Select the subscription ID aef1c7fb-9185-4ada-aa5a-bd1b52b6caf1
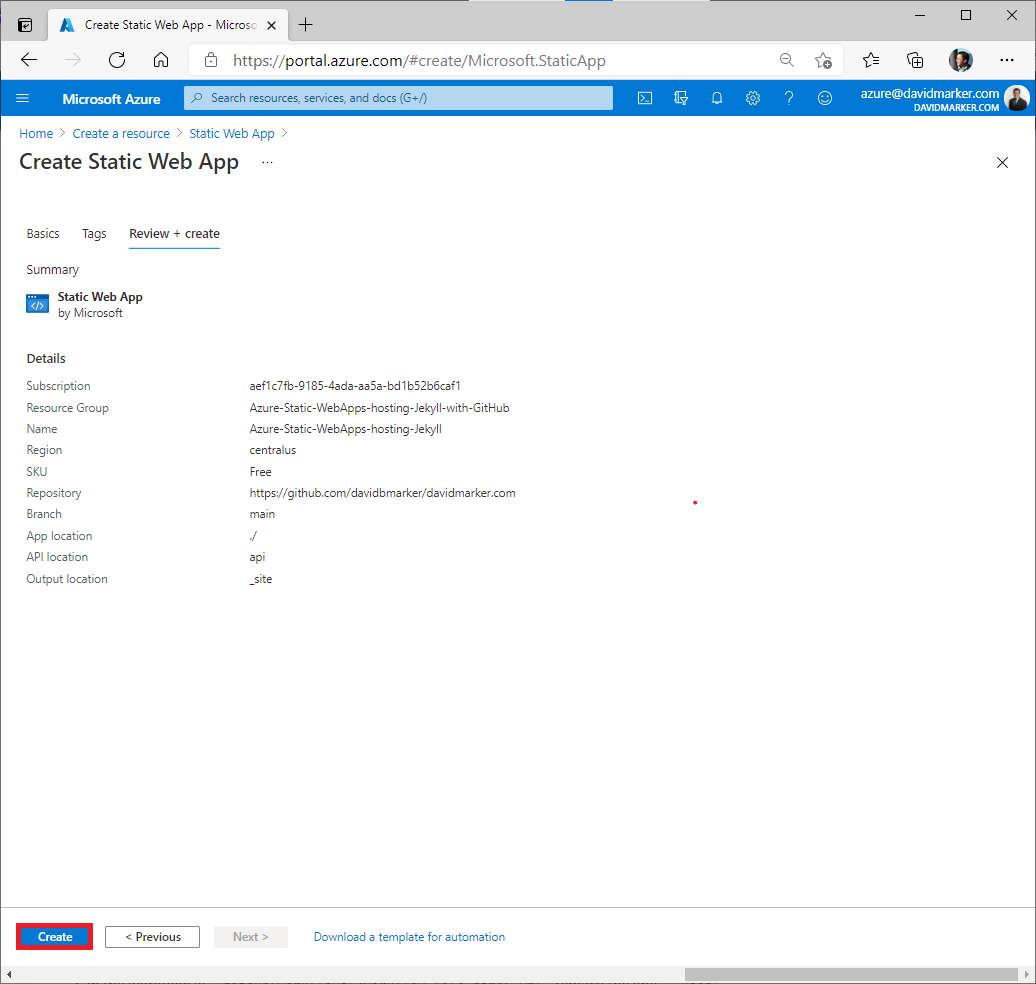This screenshot has height=984, width=1036. point(355,386)
